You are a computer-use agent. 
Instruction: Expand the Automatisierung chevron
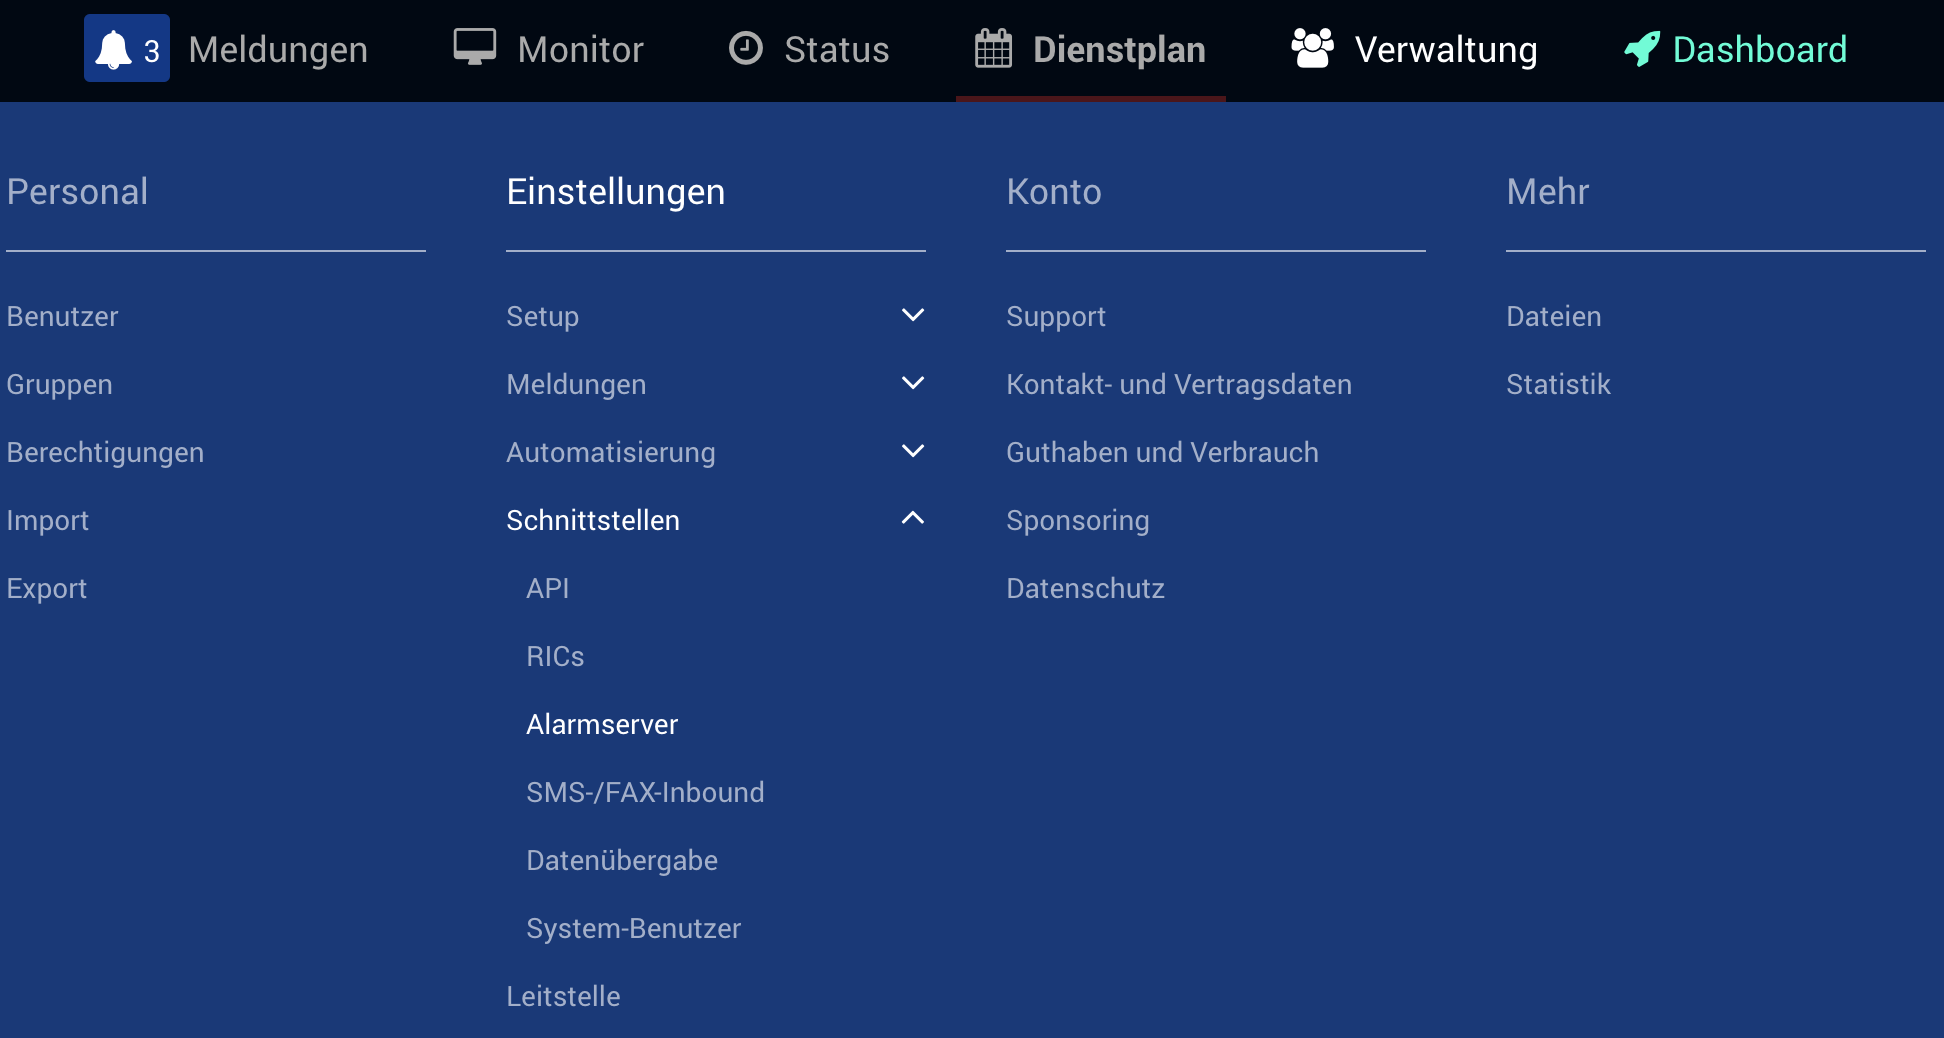pos(912,451)
